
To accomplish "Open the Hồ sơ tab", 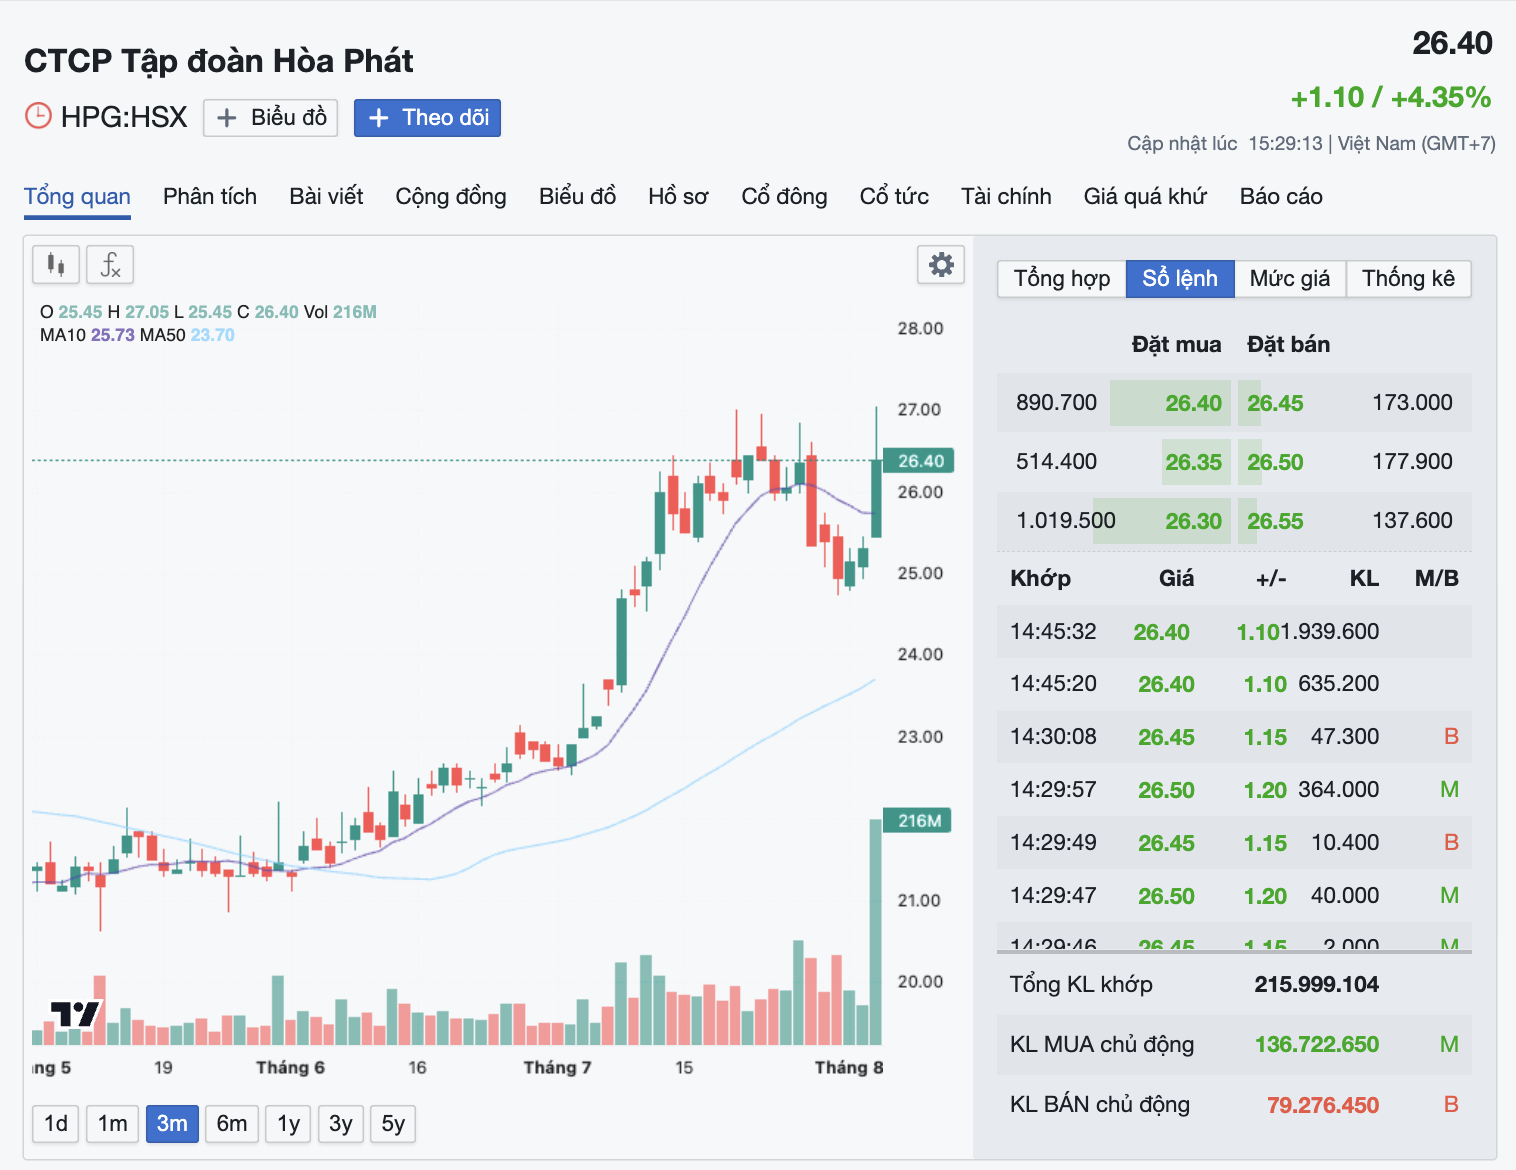I will (678, 197).
